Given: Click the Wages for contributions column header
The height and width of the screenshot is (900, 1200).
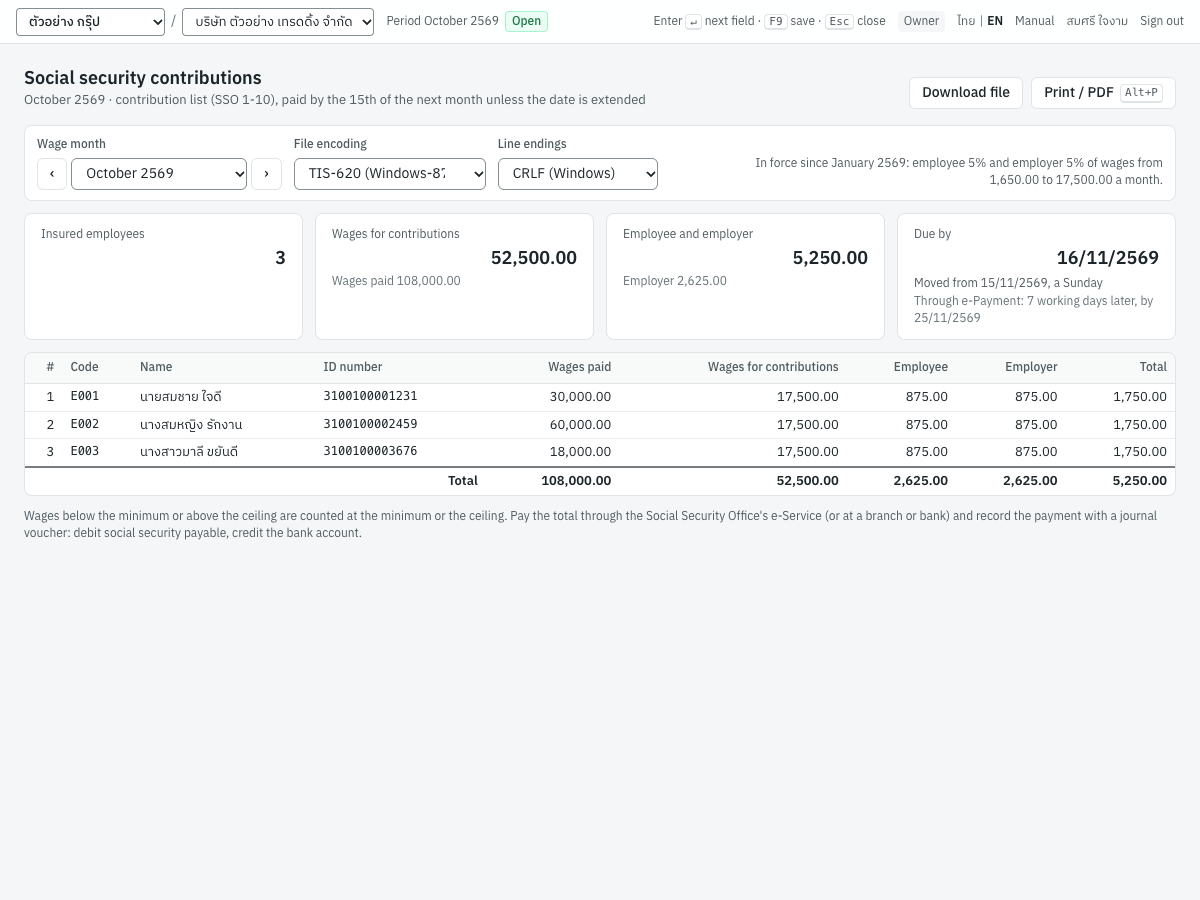Looking at the screenshot, I should [773, 367].
